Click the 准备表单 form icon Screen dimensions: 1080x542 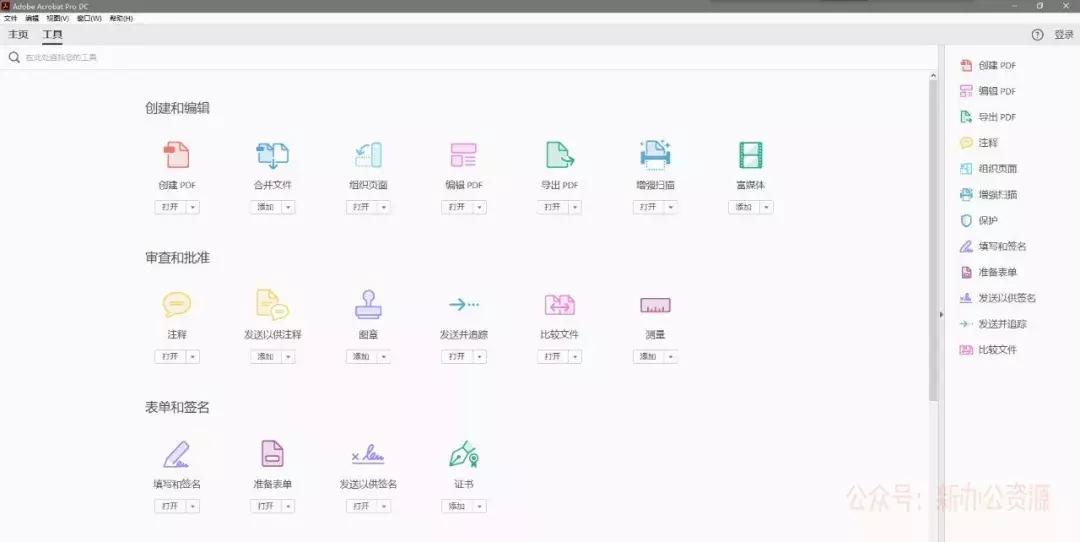(x=272, y=454)
